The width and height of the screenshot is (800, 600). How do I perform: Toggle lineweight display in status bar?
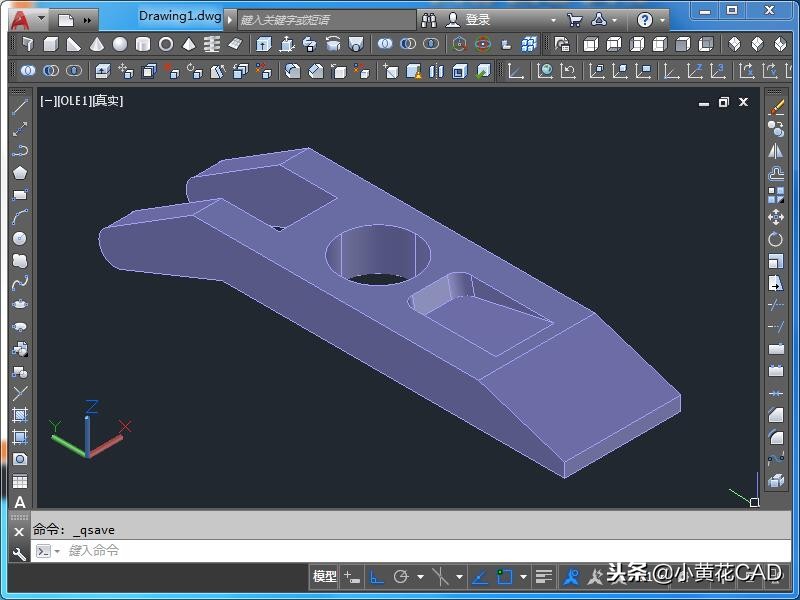pos(543,577)
